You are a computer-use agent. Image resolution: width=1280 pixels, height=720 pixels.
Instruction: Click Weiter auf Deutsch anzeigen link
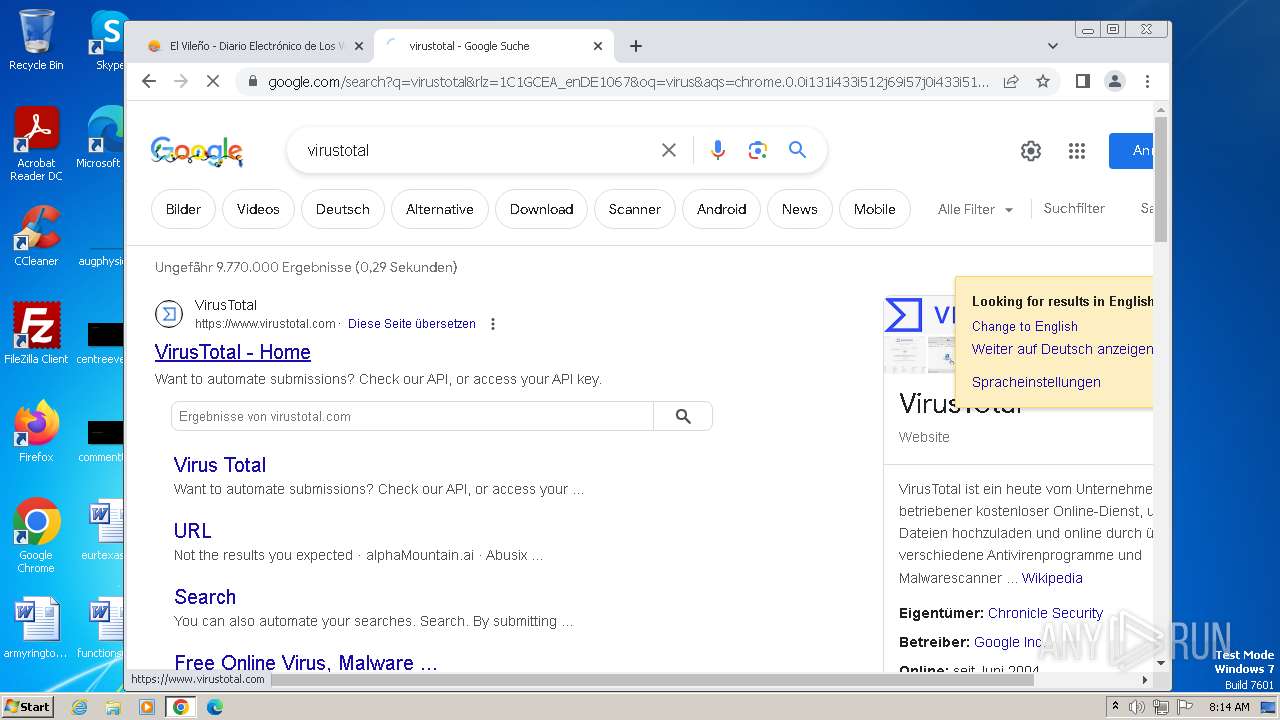1062,349
